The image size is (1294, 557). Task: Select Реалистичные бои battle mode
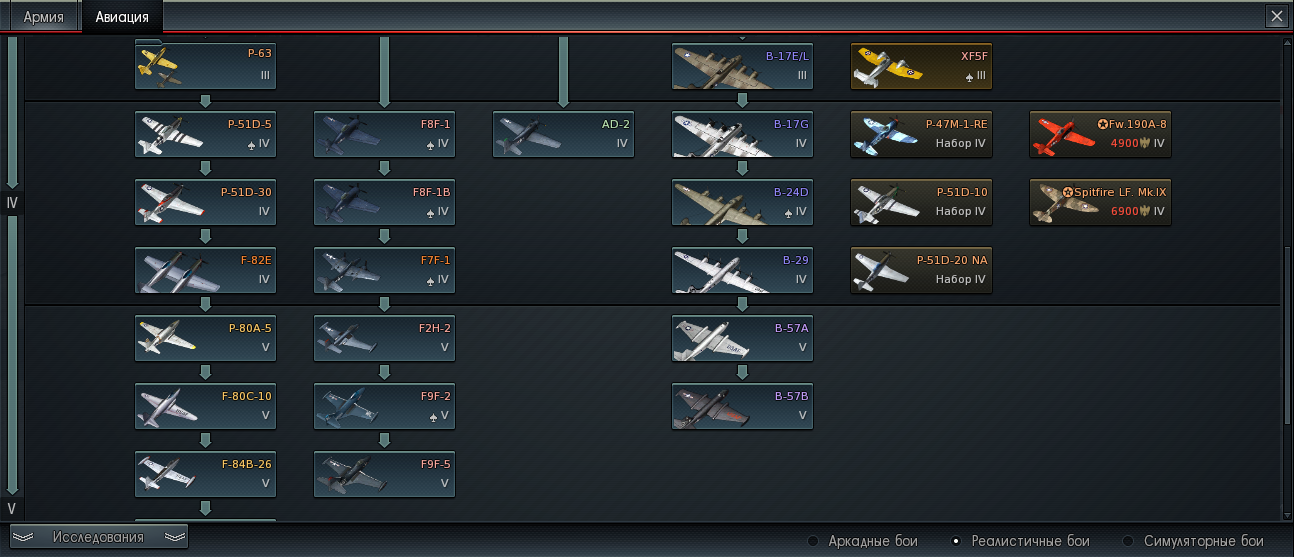coord(1020,541)
